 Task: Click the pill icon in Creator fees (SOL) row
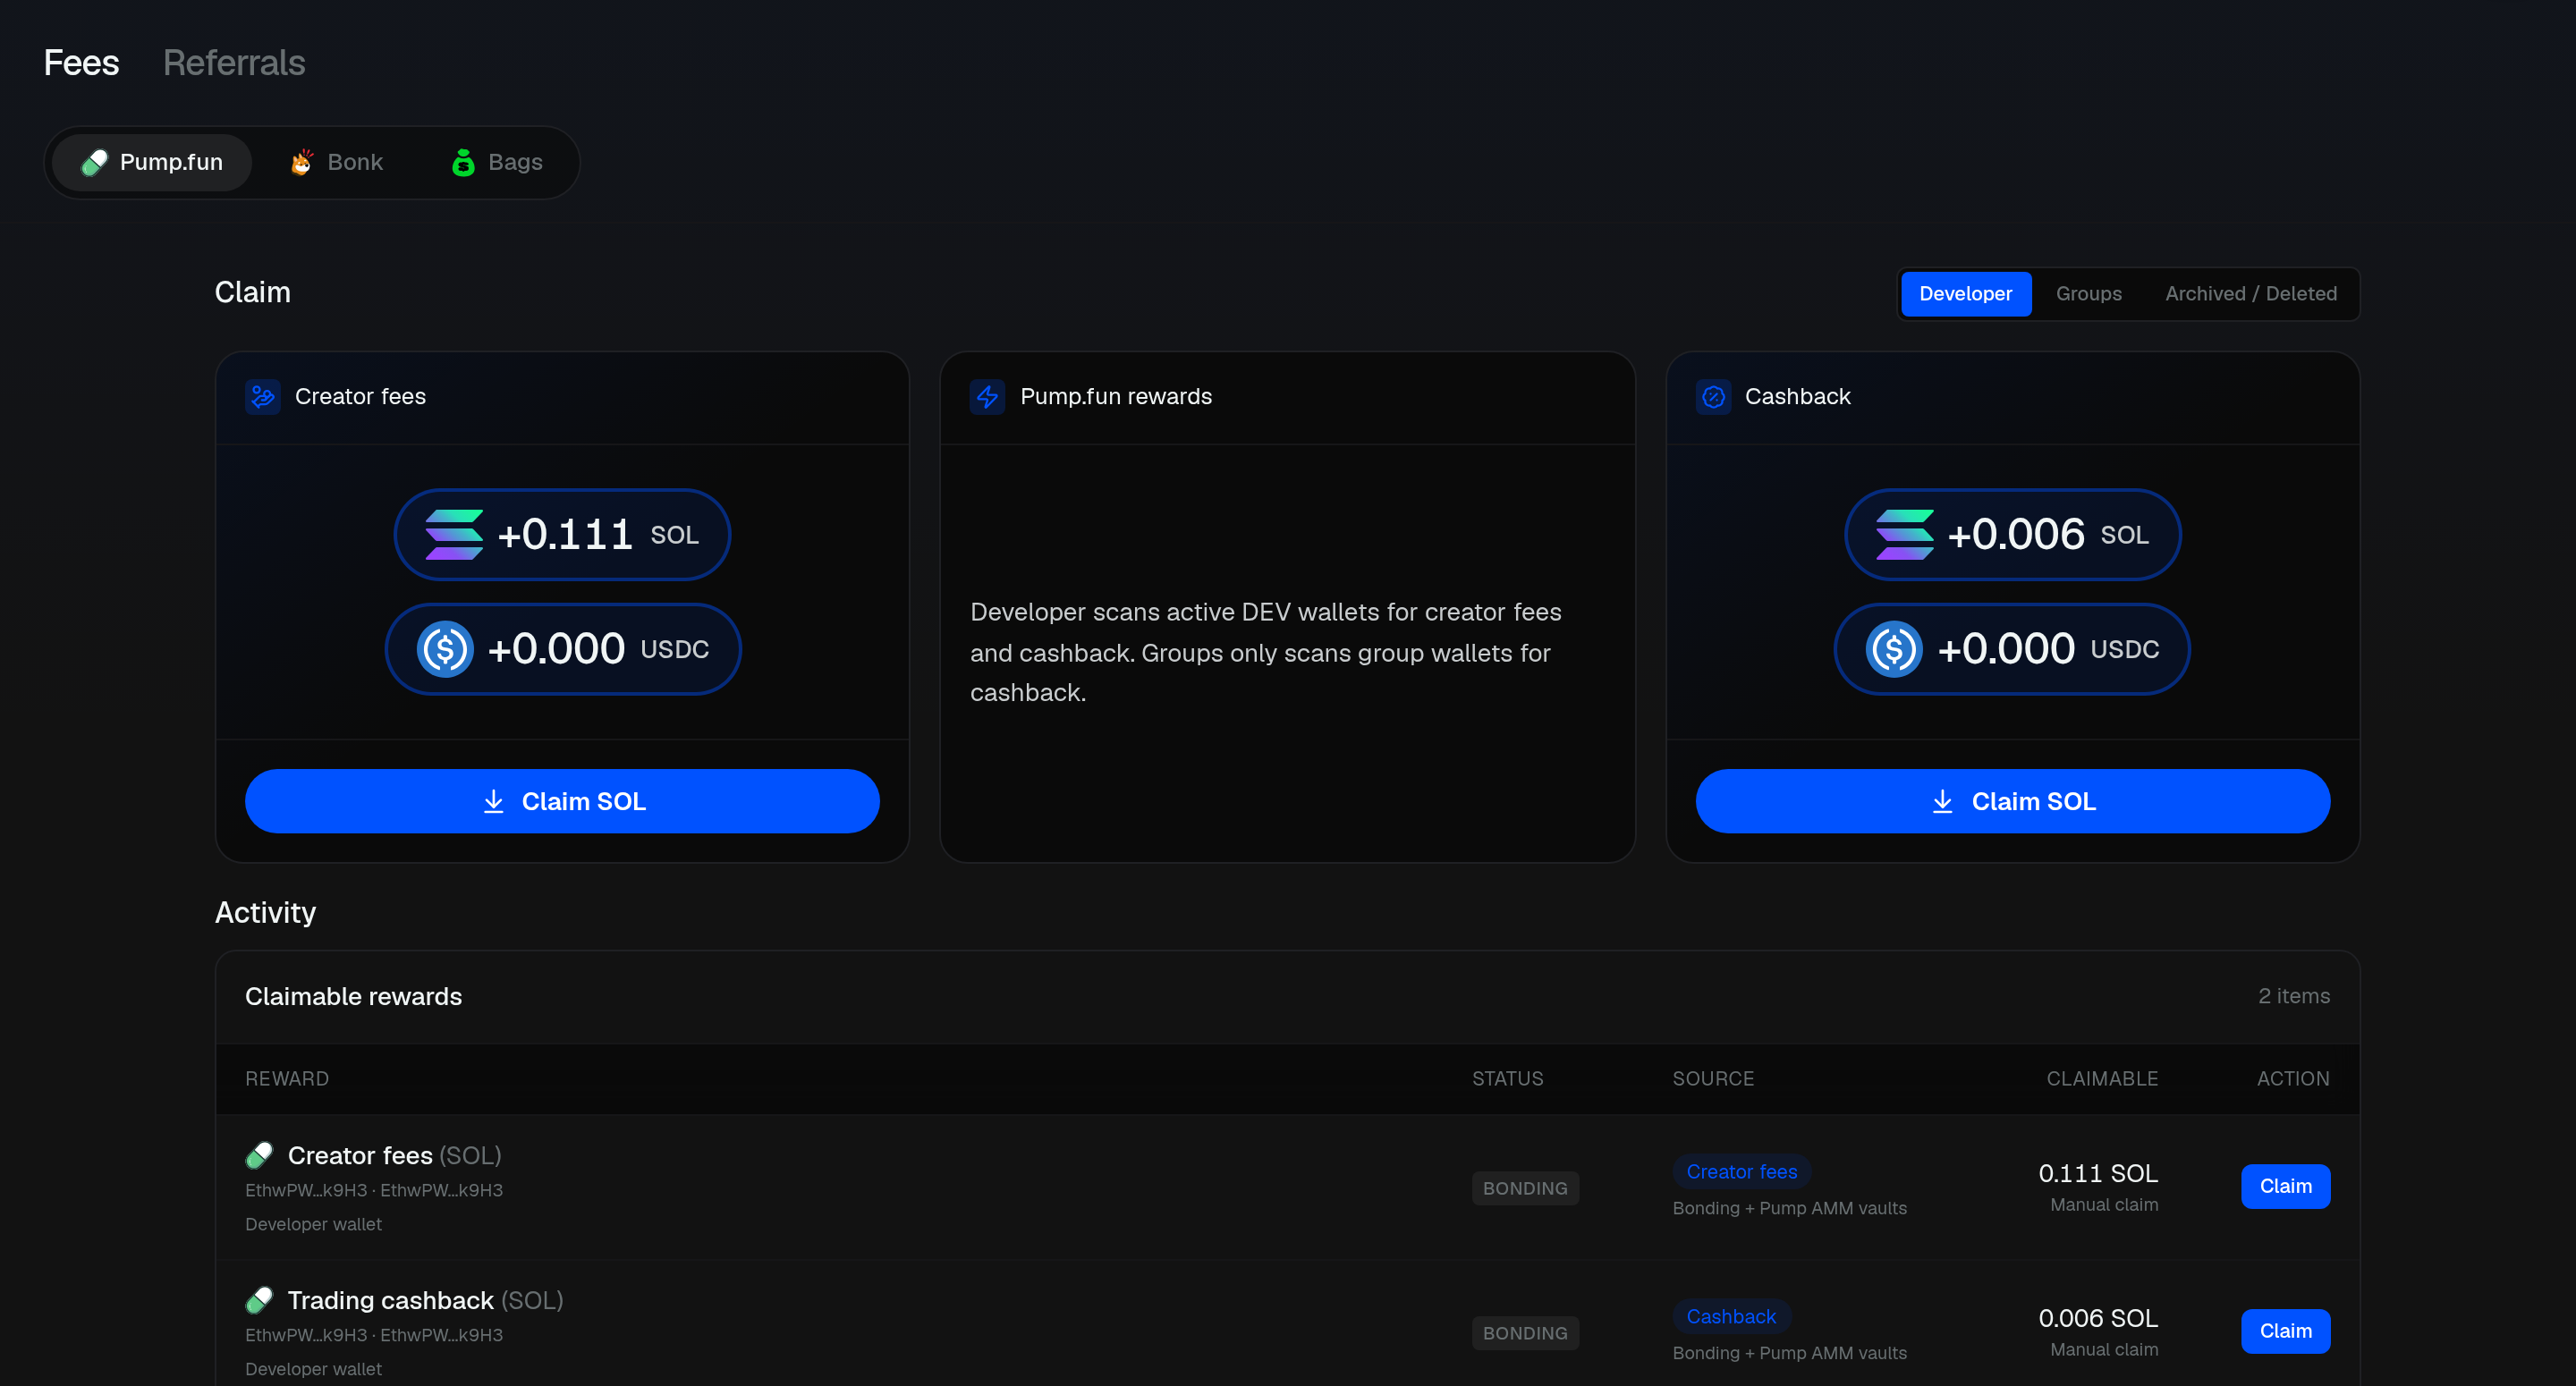point(259,1155)
